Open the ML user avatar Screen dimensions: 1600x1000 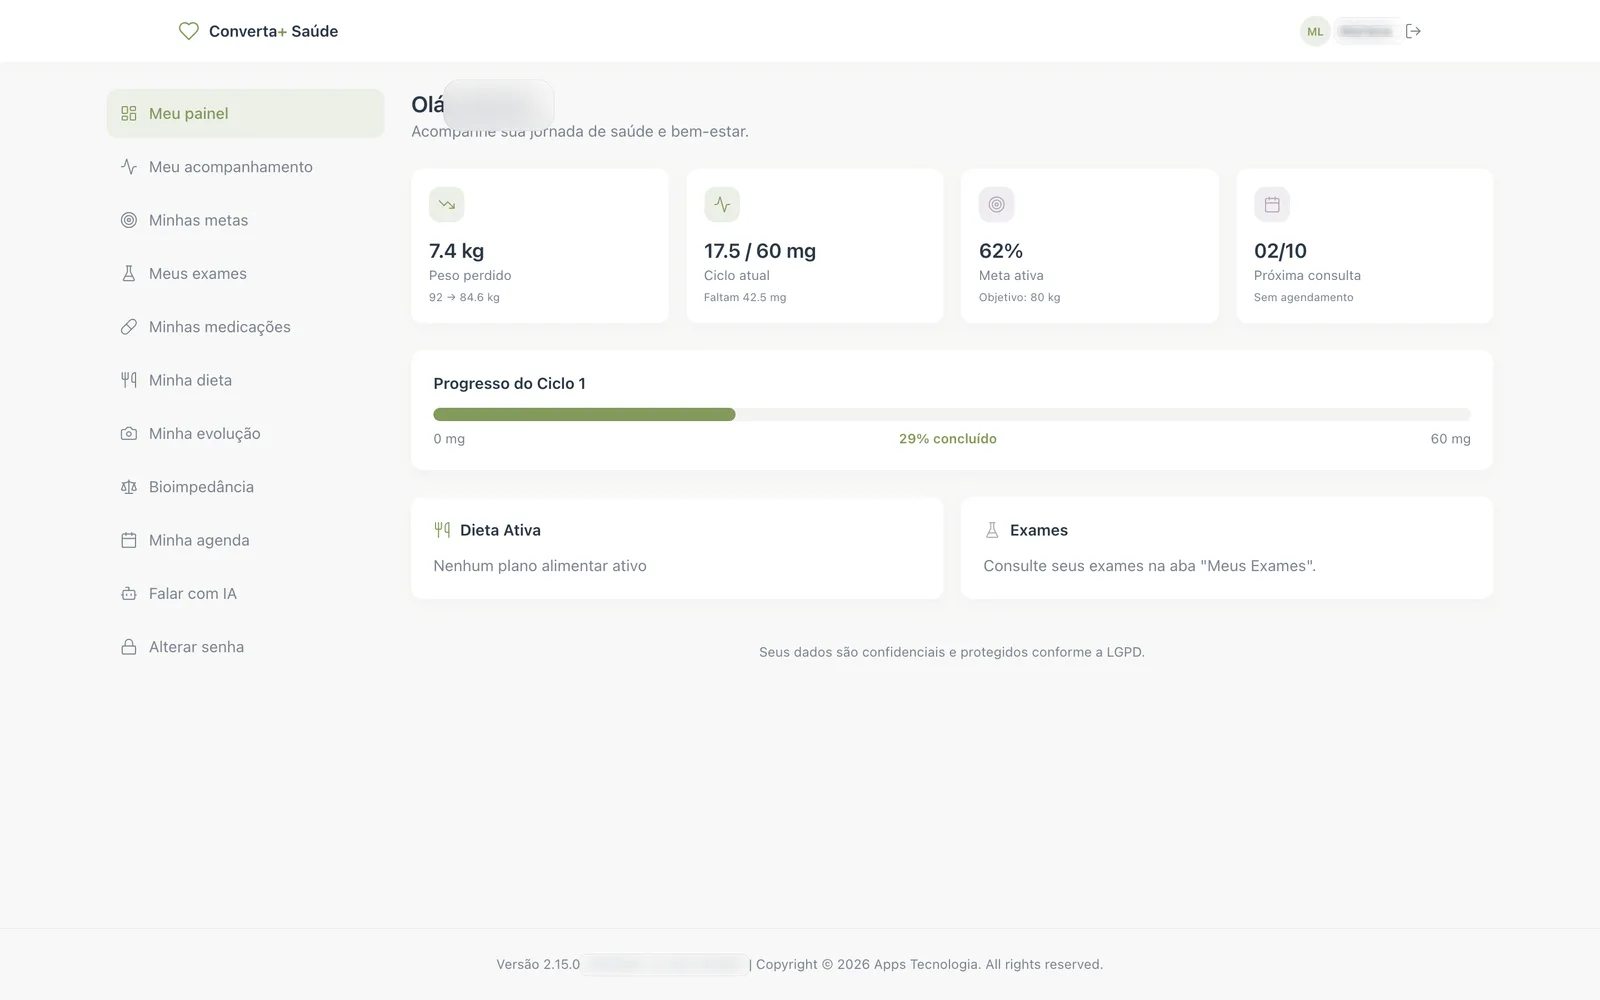1315,31
